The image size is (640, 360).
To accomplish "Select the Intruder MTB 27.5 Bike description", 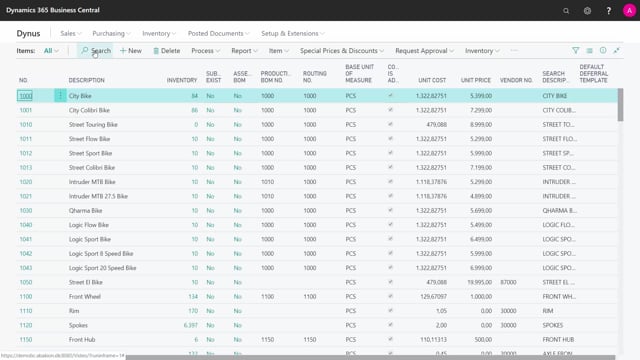I will [x=98, y=196].
